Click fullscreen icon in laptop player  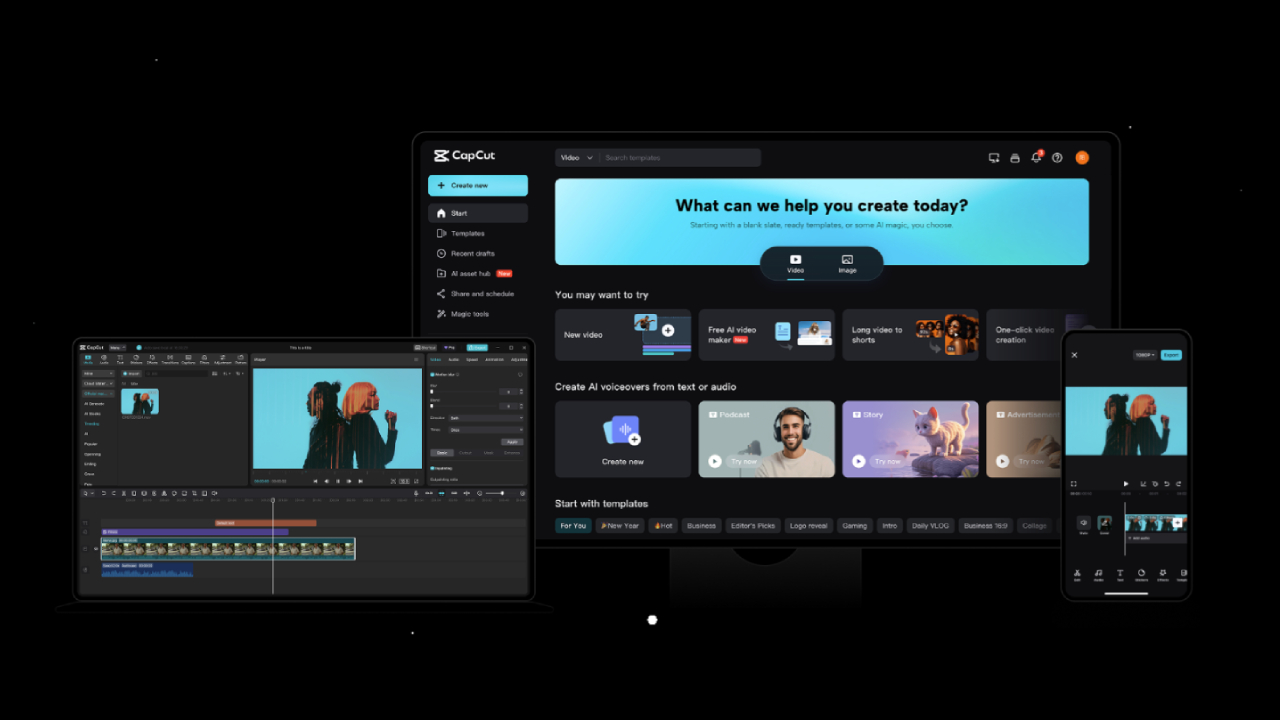point(416,481)
